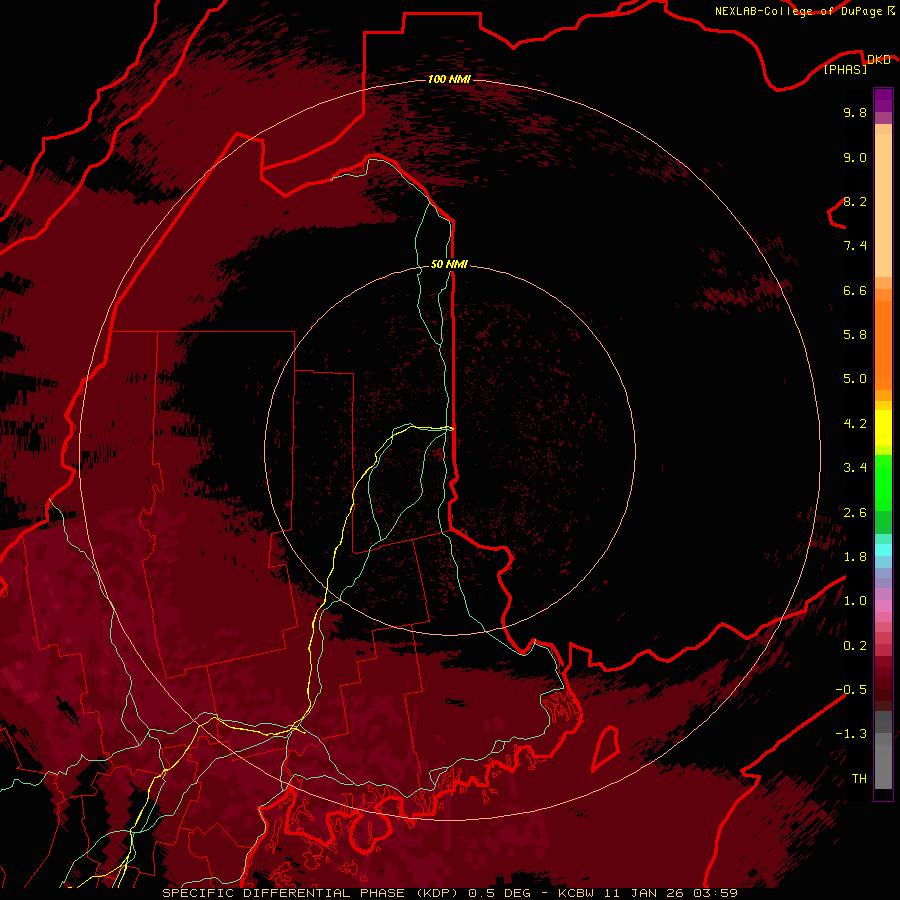Click the 9.8 value on the color scale
This screenshot has height=900, width=900.
855,112
